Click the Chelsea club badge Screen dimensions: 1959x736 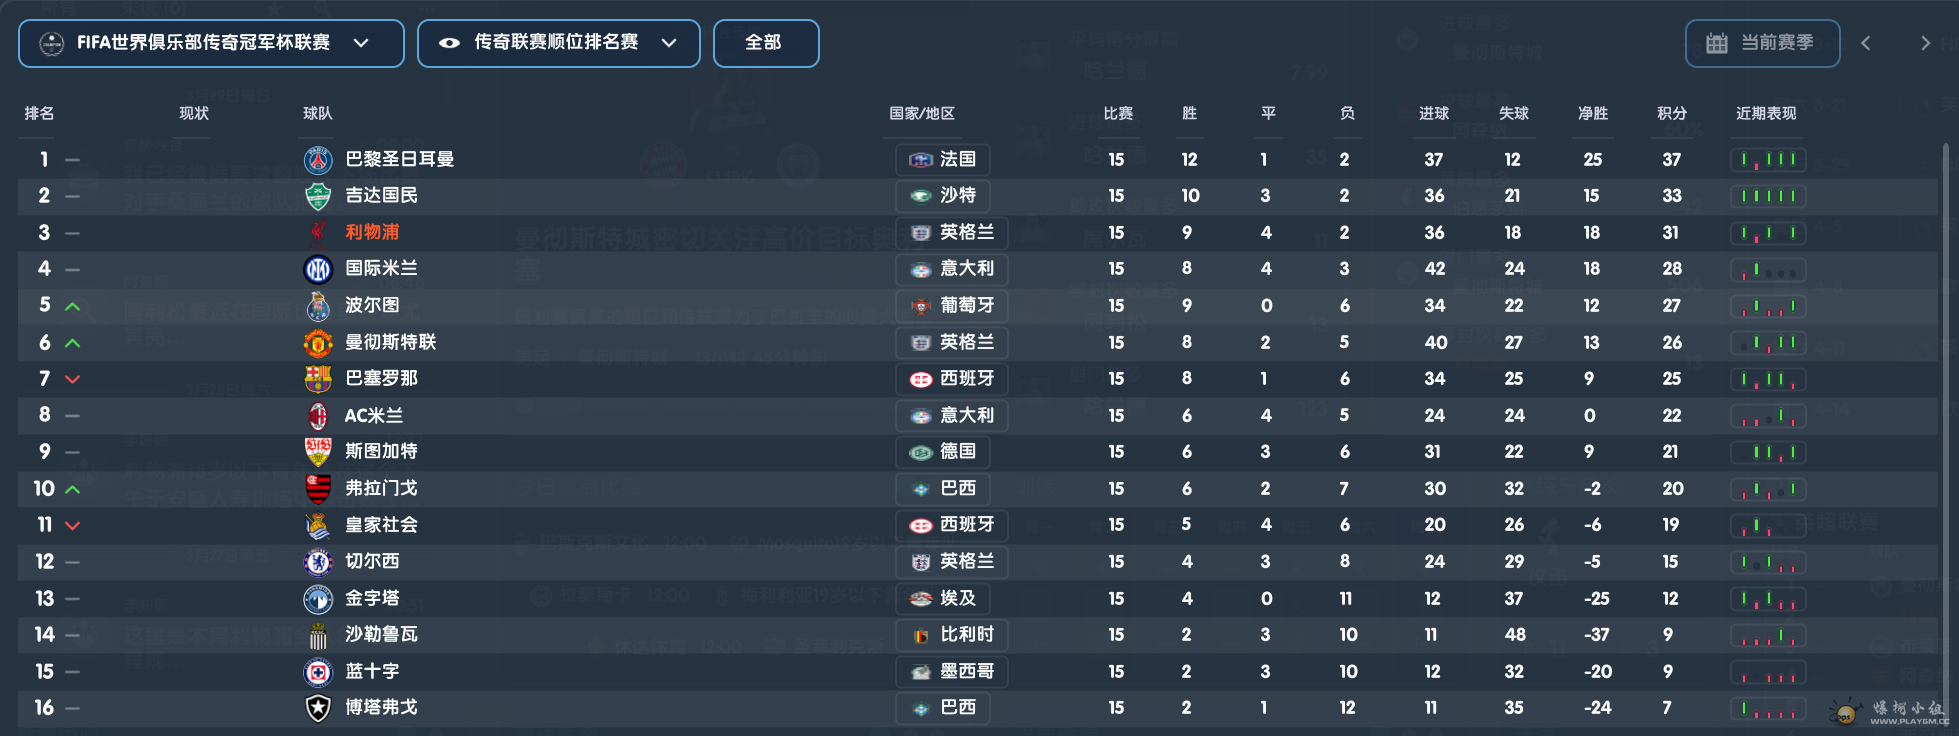tap(318, 562)
